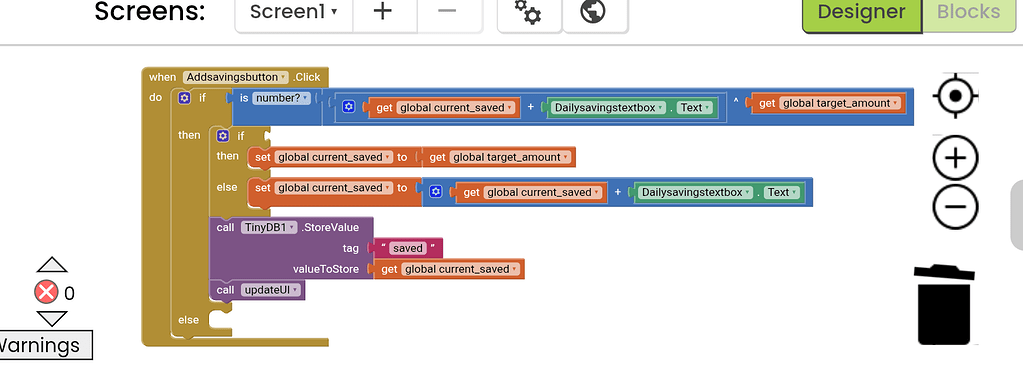Open updateUI procedure dropdown
The image size is (1023, 371).
pos(270,290)
